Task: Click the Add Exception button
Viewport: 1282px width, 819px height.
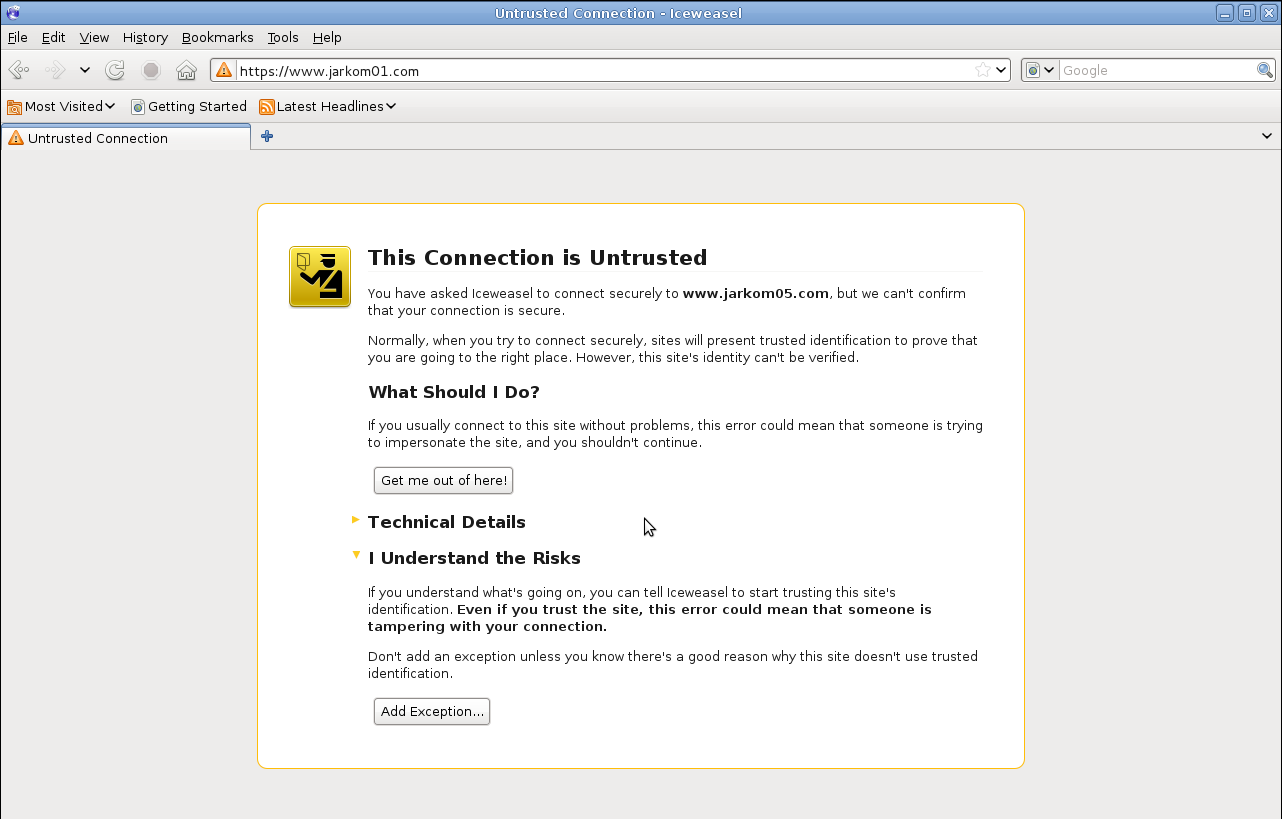Action: coord(431,711)
